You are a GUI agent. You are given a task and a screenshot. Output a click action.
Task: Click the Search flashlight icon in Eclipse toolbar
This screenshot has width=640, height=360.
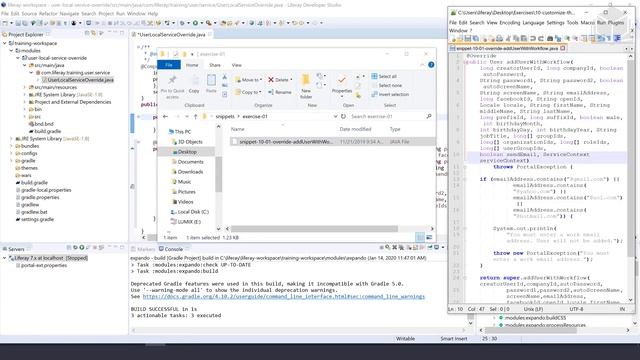[237, 23]
